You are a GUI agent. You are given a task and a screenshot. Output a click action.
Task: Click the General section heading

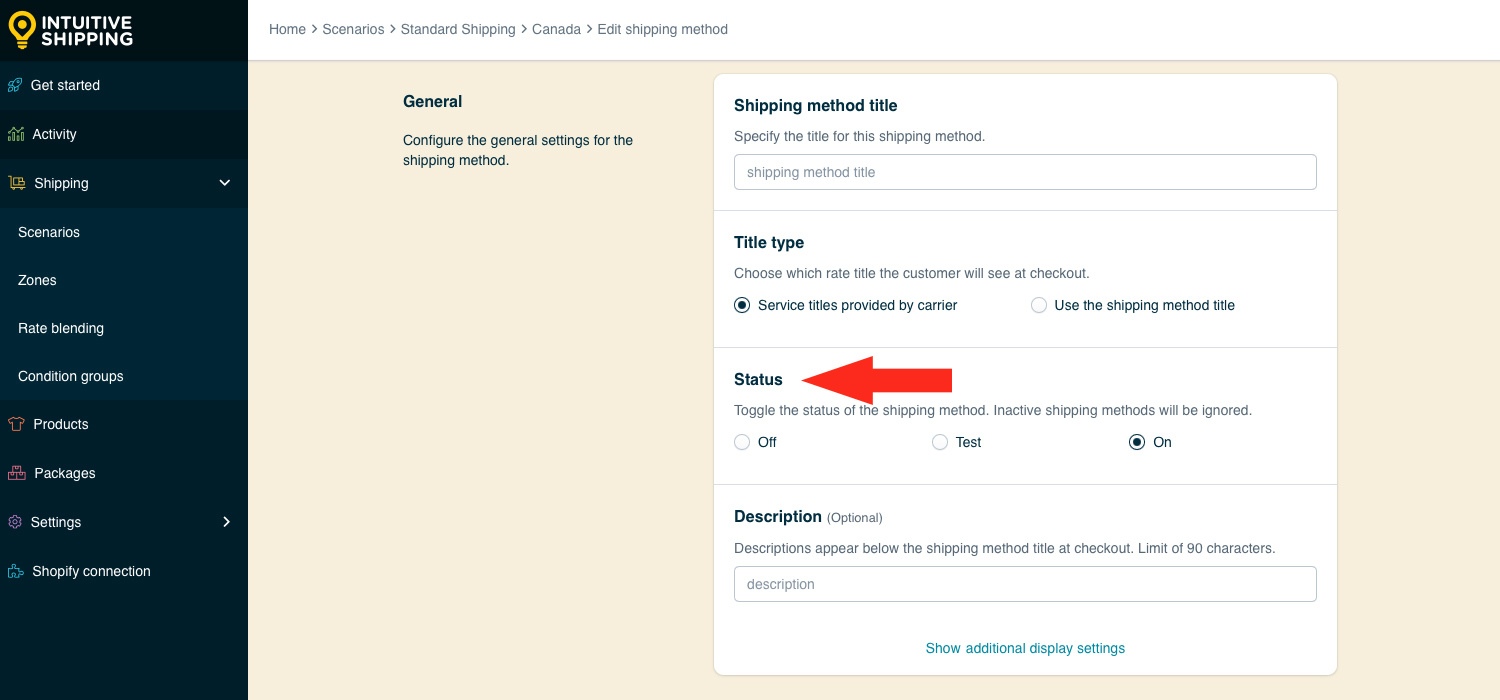click(x=432, y=101)
